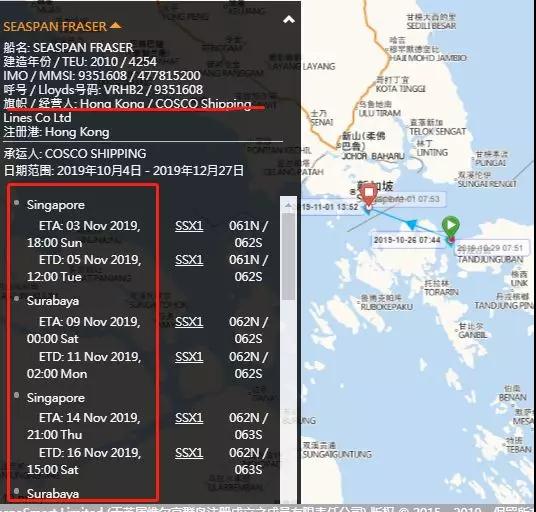Viewport: 536px width, 512px height.
Task: Select the last Surabaya port entry
Action: [53, 494]
